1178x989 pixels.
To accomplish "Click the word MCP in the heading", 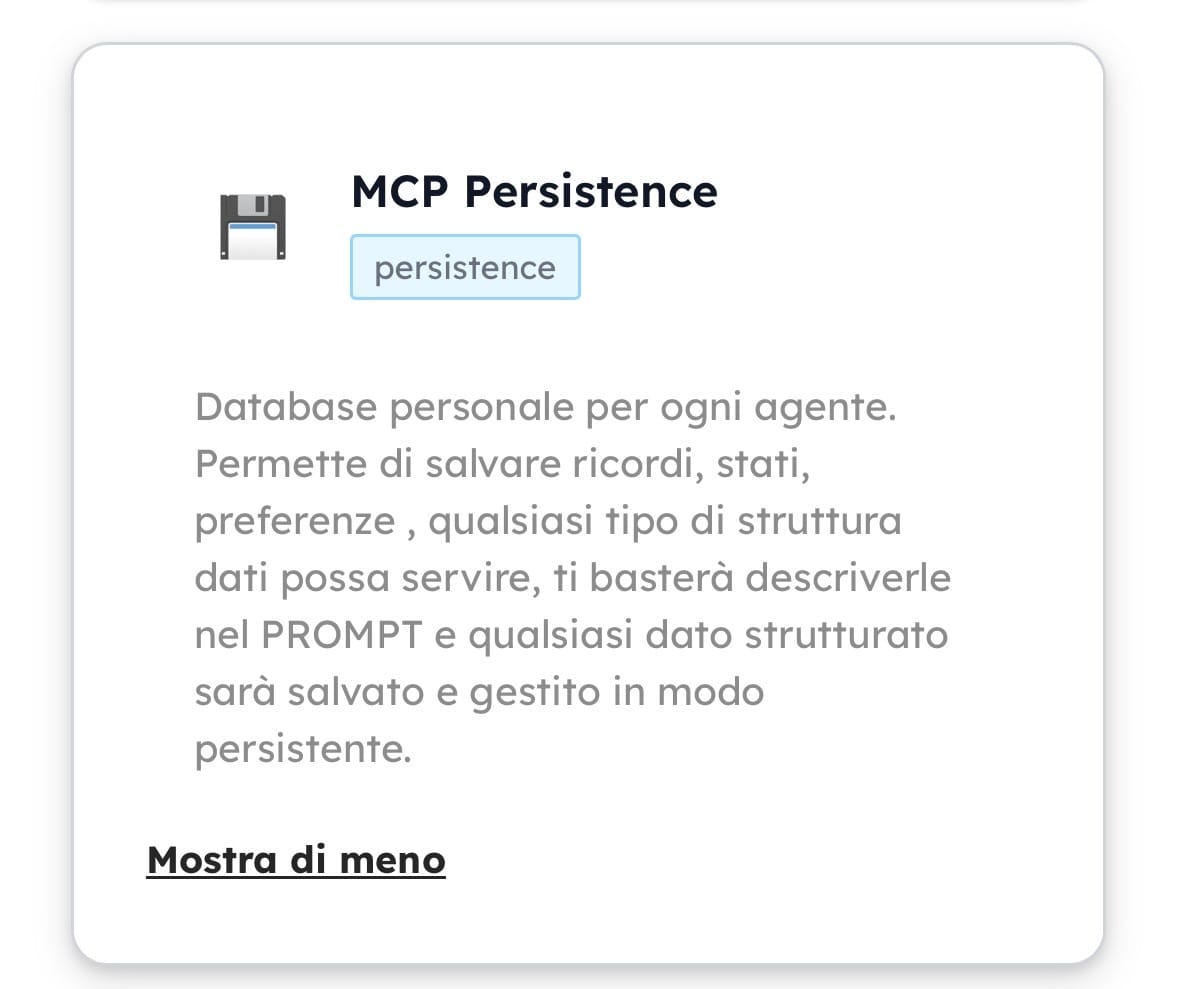I will [400, 191].
